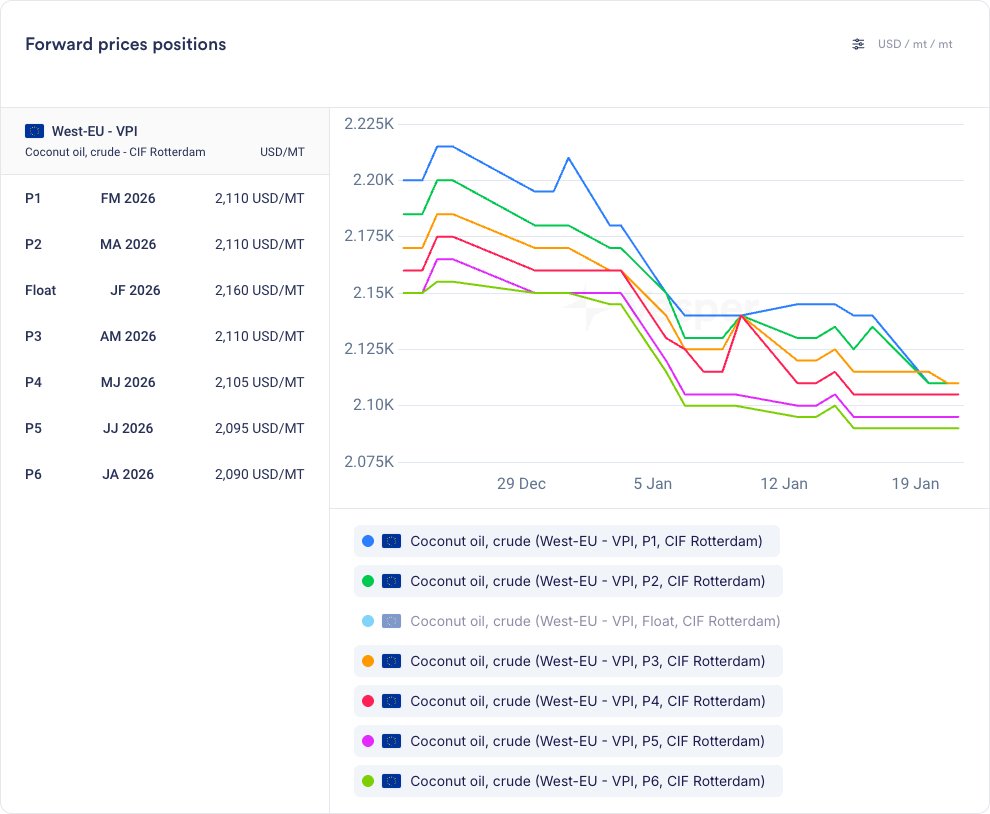The width and height of the screenshot is (990, 814).
Task: Click the P6 JA 2026 position row
Action: 165,474
